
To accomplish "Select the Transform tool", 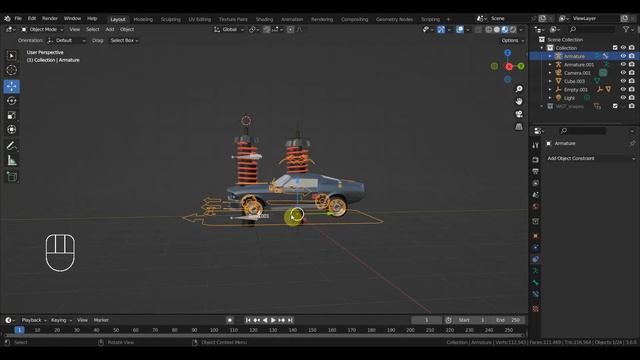I will click(11, 129).
